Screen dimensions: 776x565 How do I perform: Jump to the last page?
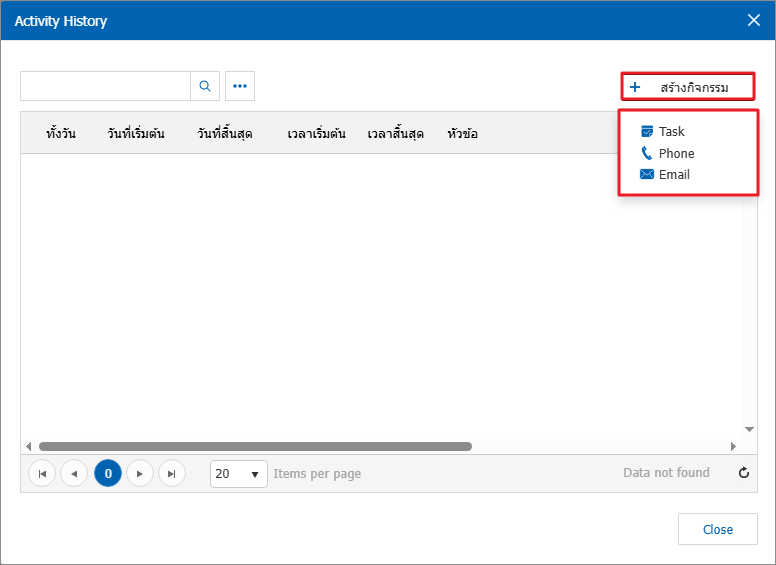pos(172,473)
